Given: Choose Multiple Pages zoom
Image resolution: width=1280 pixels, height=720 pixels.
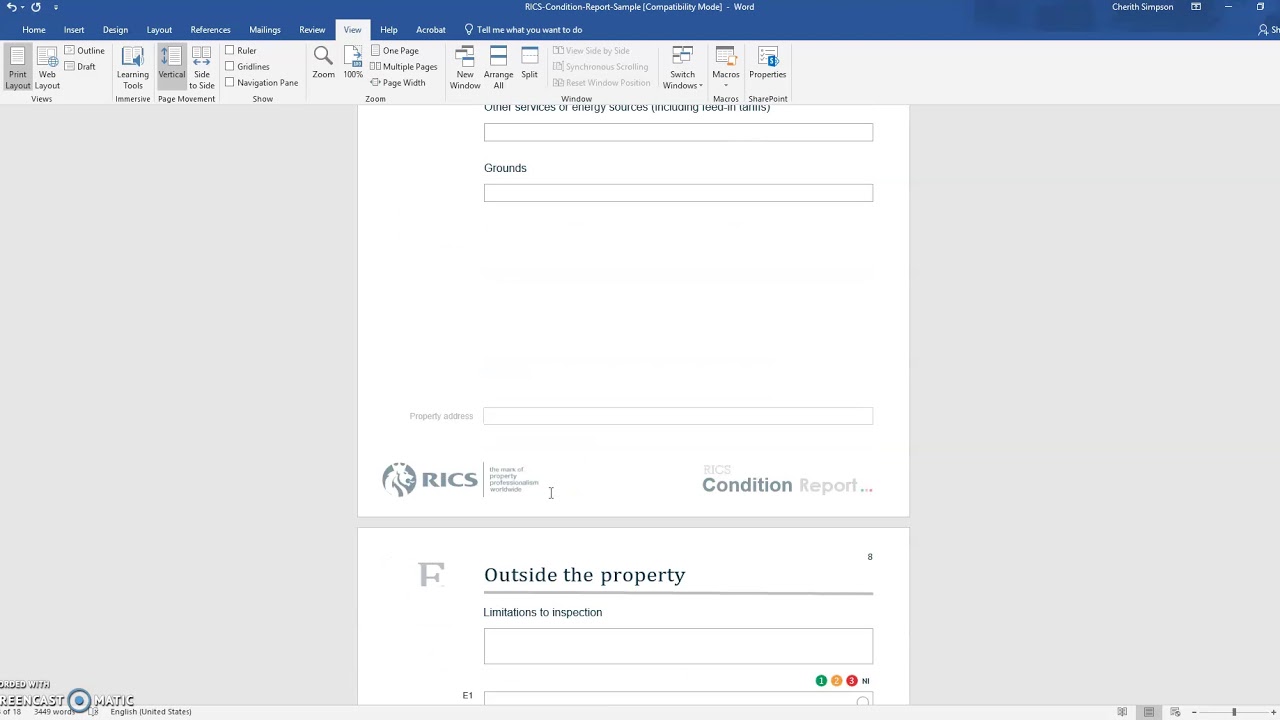Looking at the screenshot, I should click(404, 67).
